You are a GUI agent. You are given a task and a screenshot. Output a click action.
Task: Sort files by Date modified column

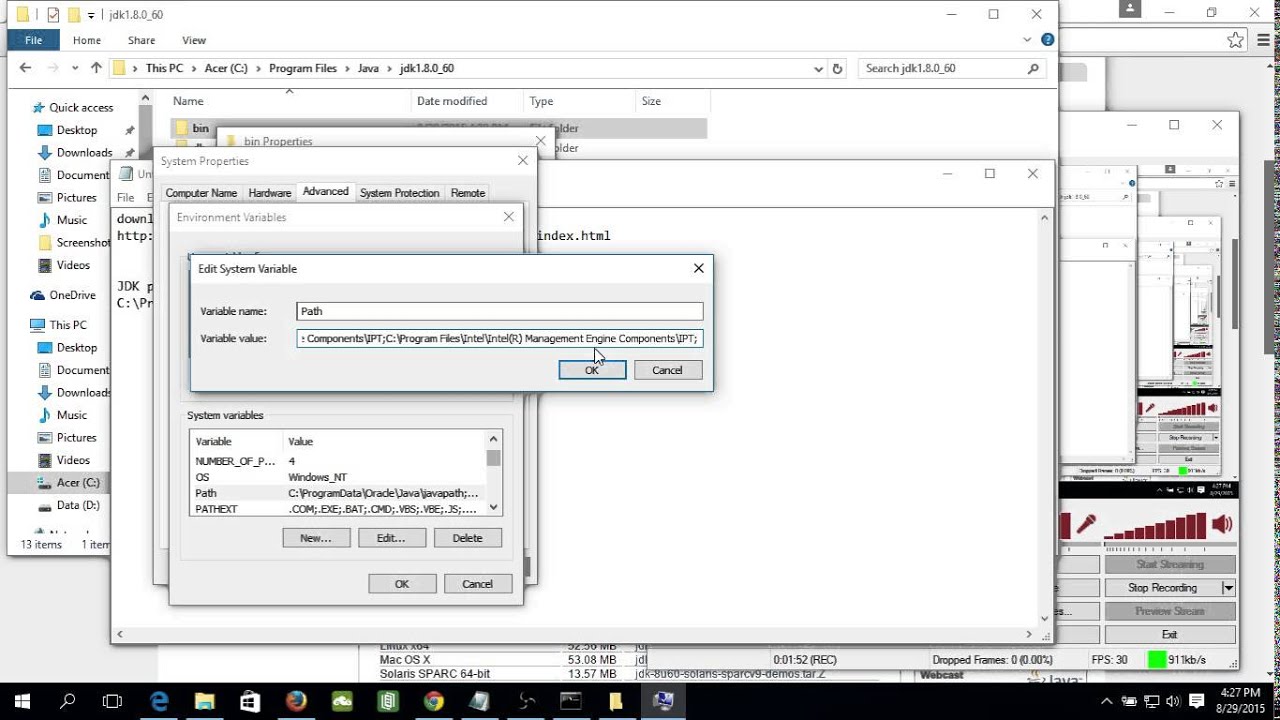click(452, 101)
